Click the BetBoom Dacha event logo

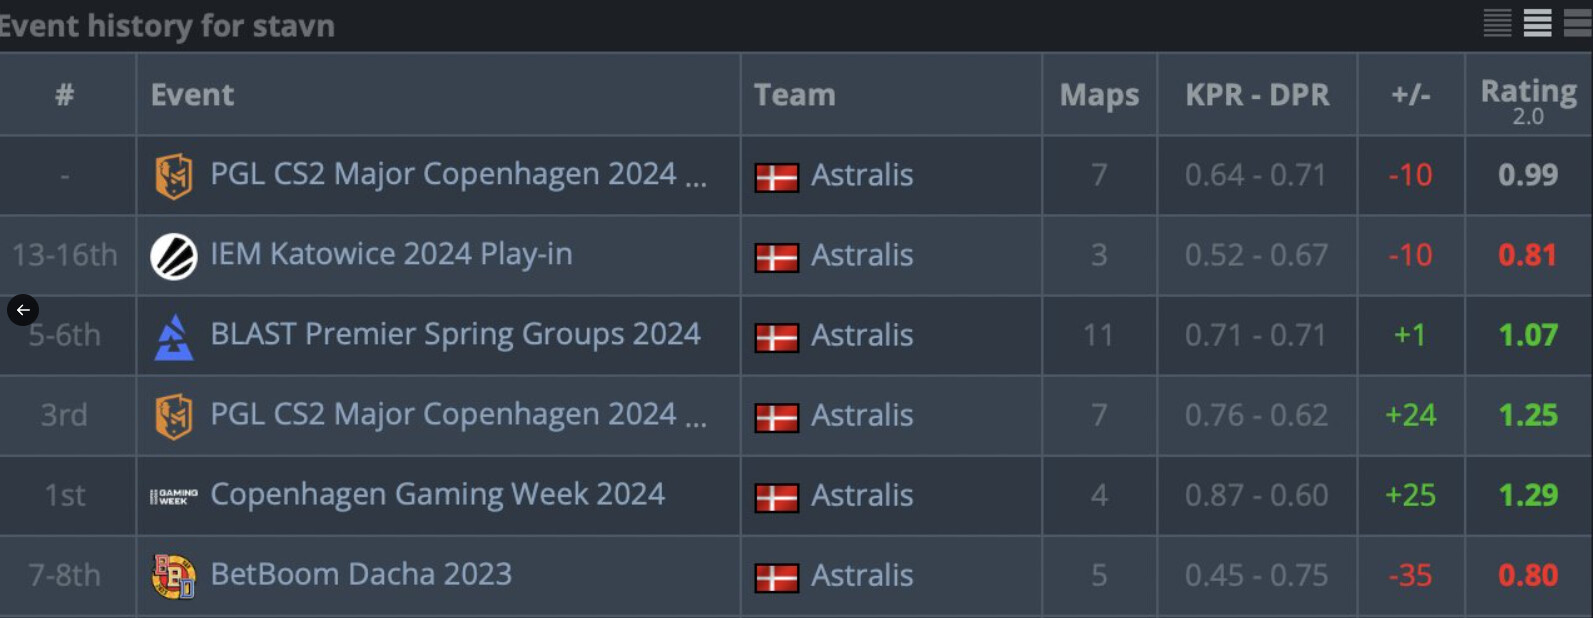point(173,576)
